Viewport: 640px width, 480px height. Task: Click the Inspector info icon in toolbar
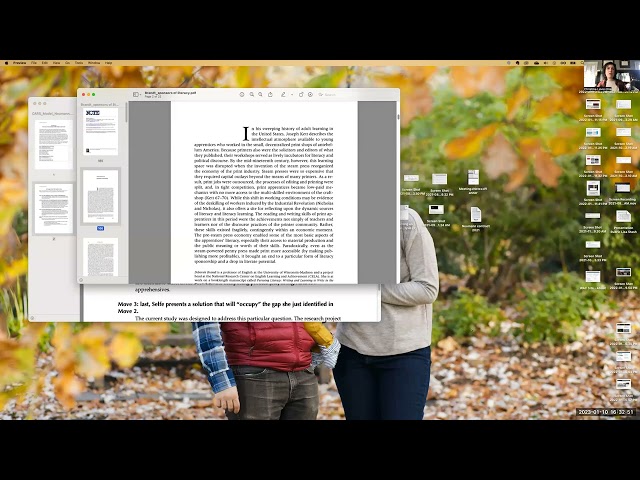click(x=242, y=94)
